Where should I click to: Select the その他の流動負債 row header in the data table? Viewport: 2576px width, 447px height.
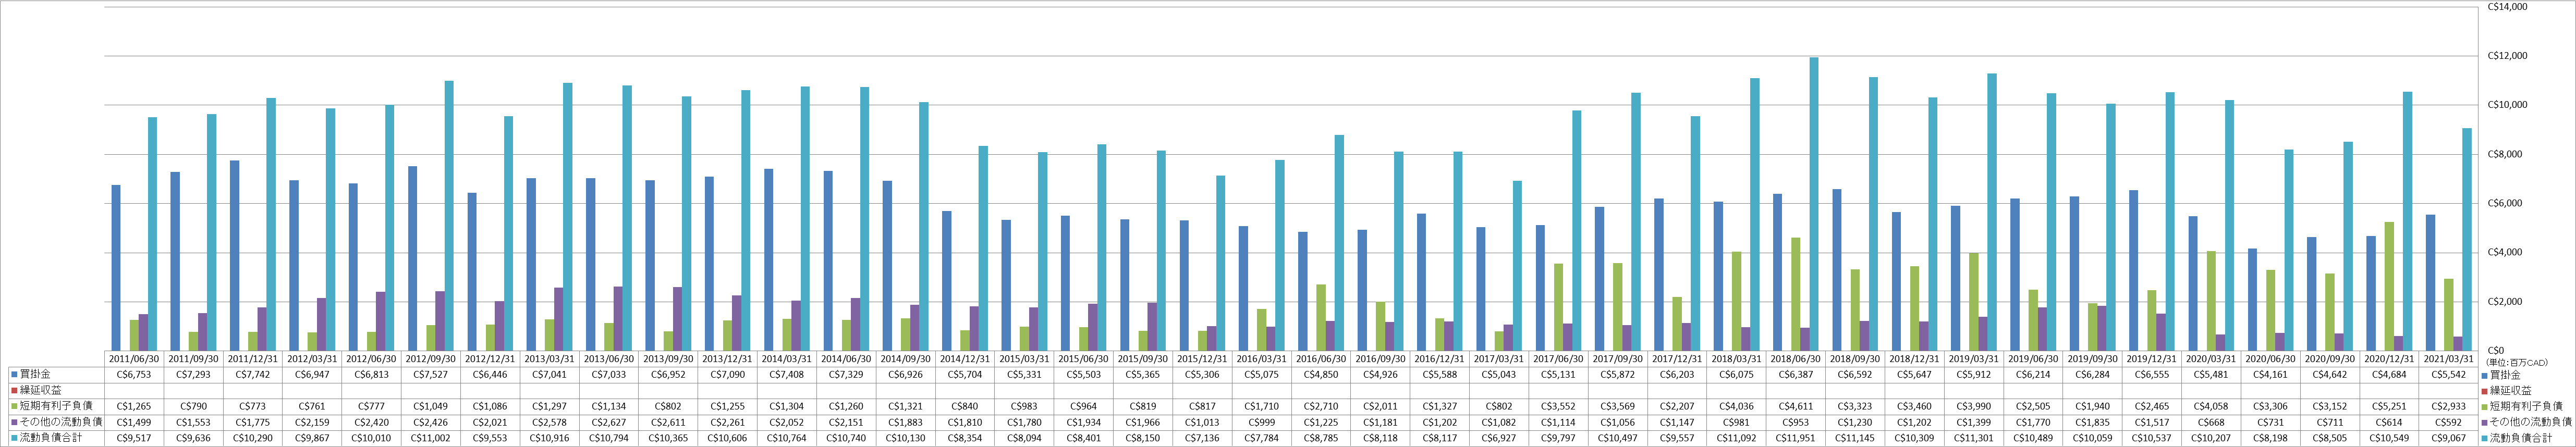coord(61,422)
